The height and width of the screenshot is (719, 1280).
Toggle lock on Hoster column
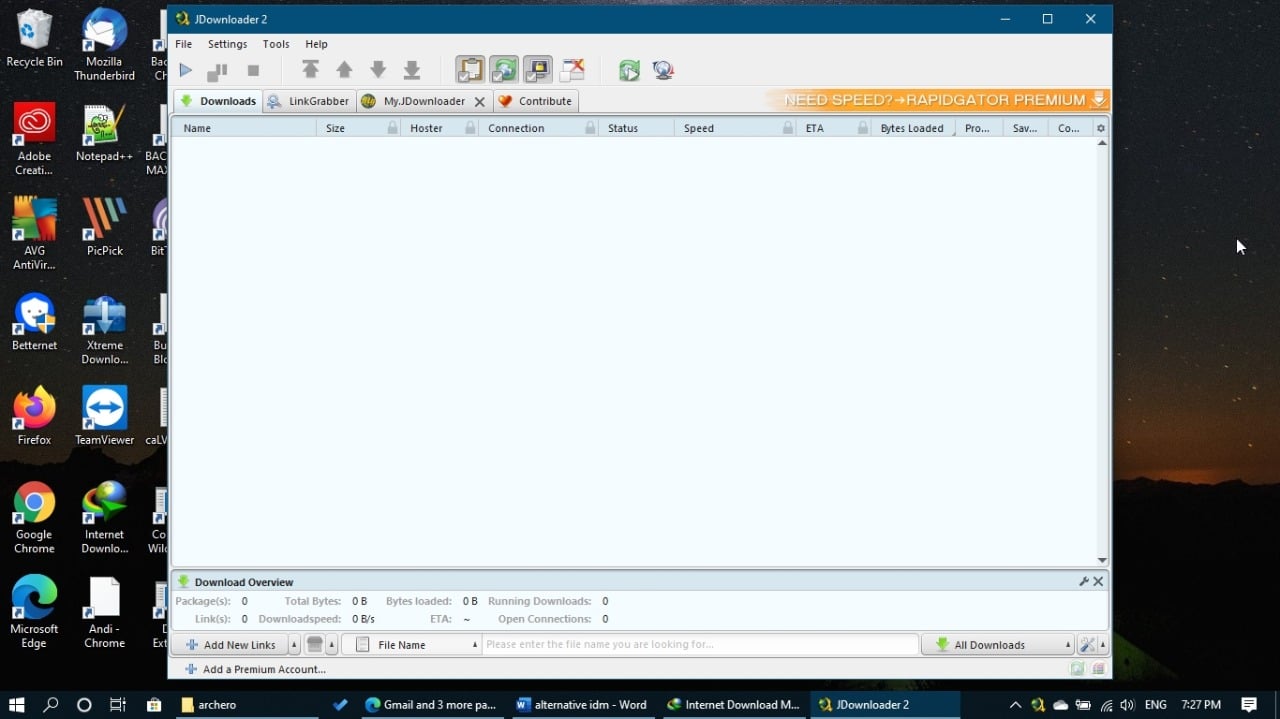[470, 128]
